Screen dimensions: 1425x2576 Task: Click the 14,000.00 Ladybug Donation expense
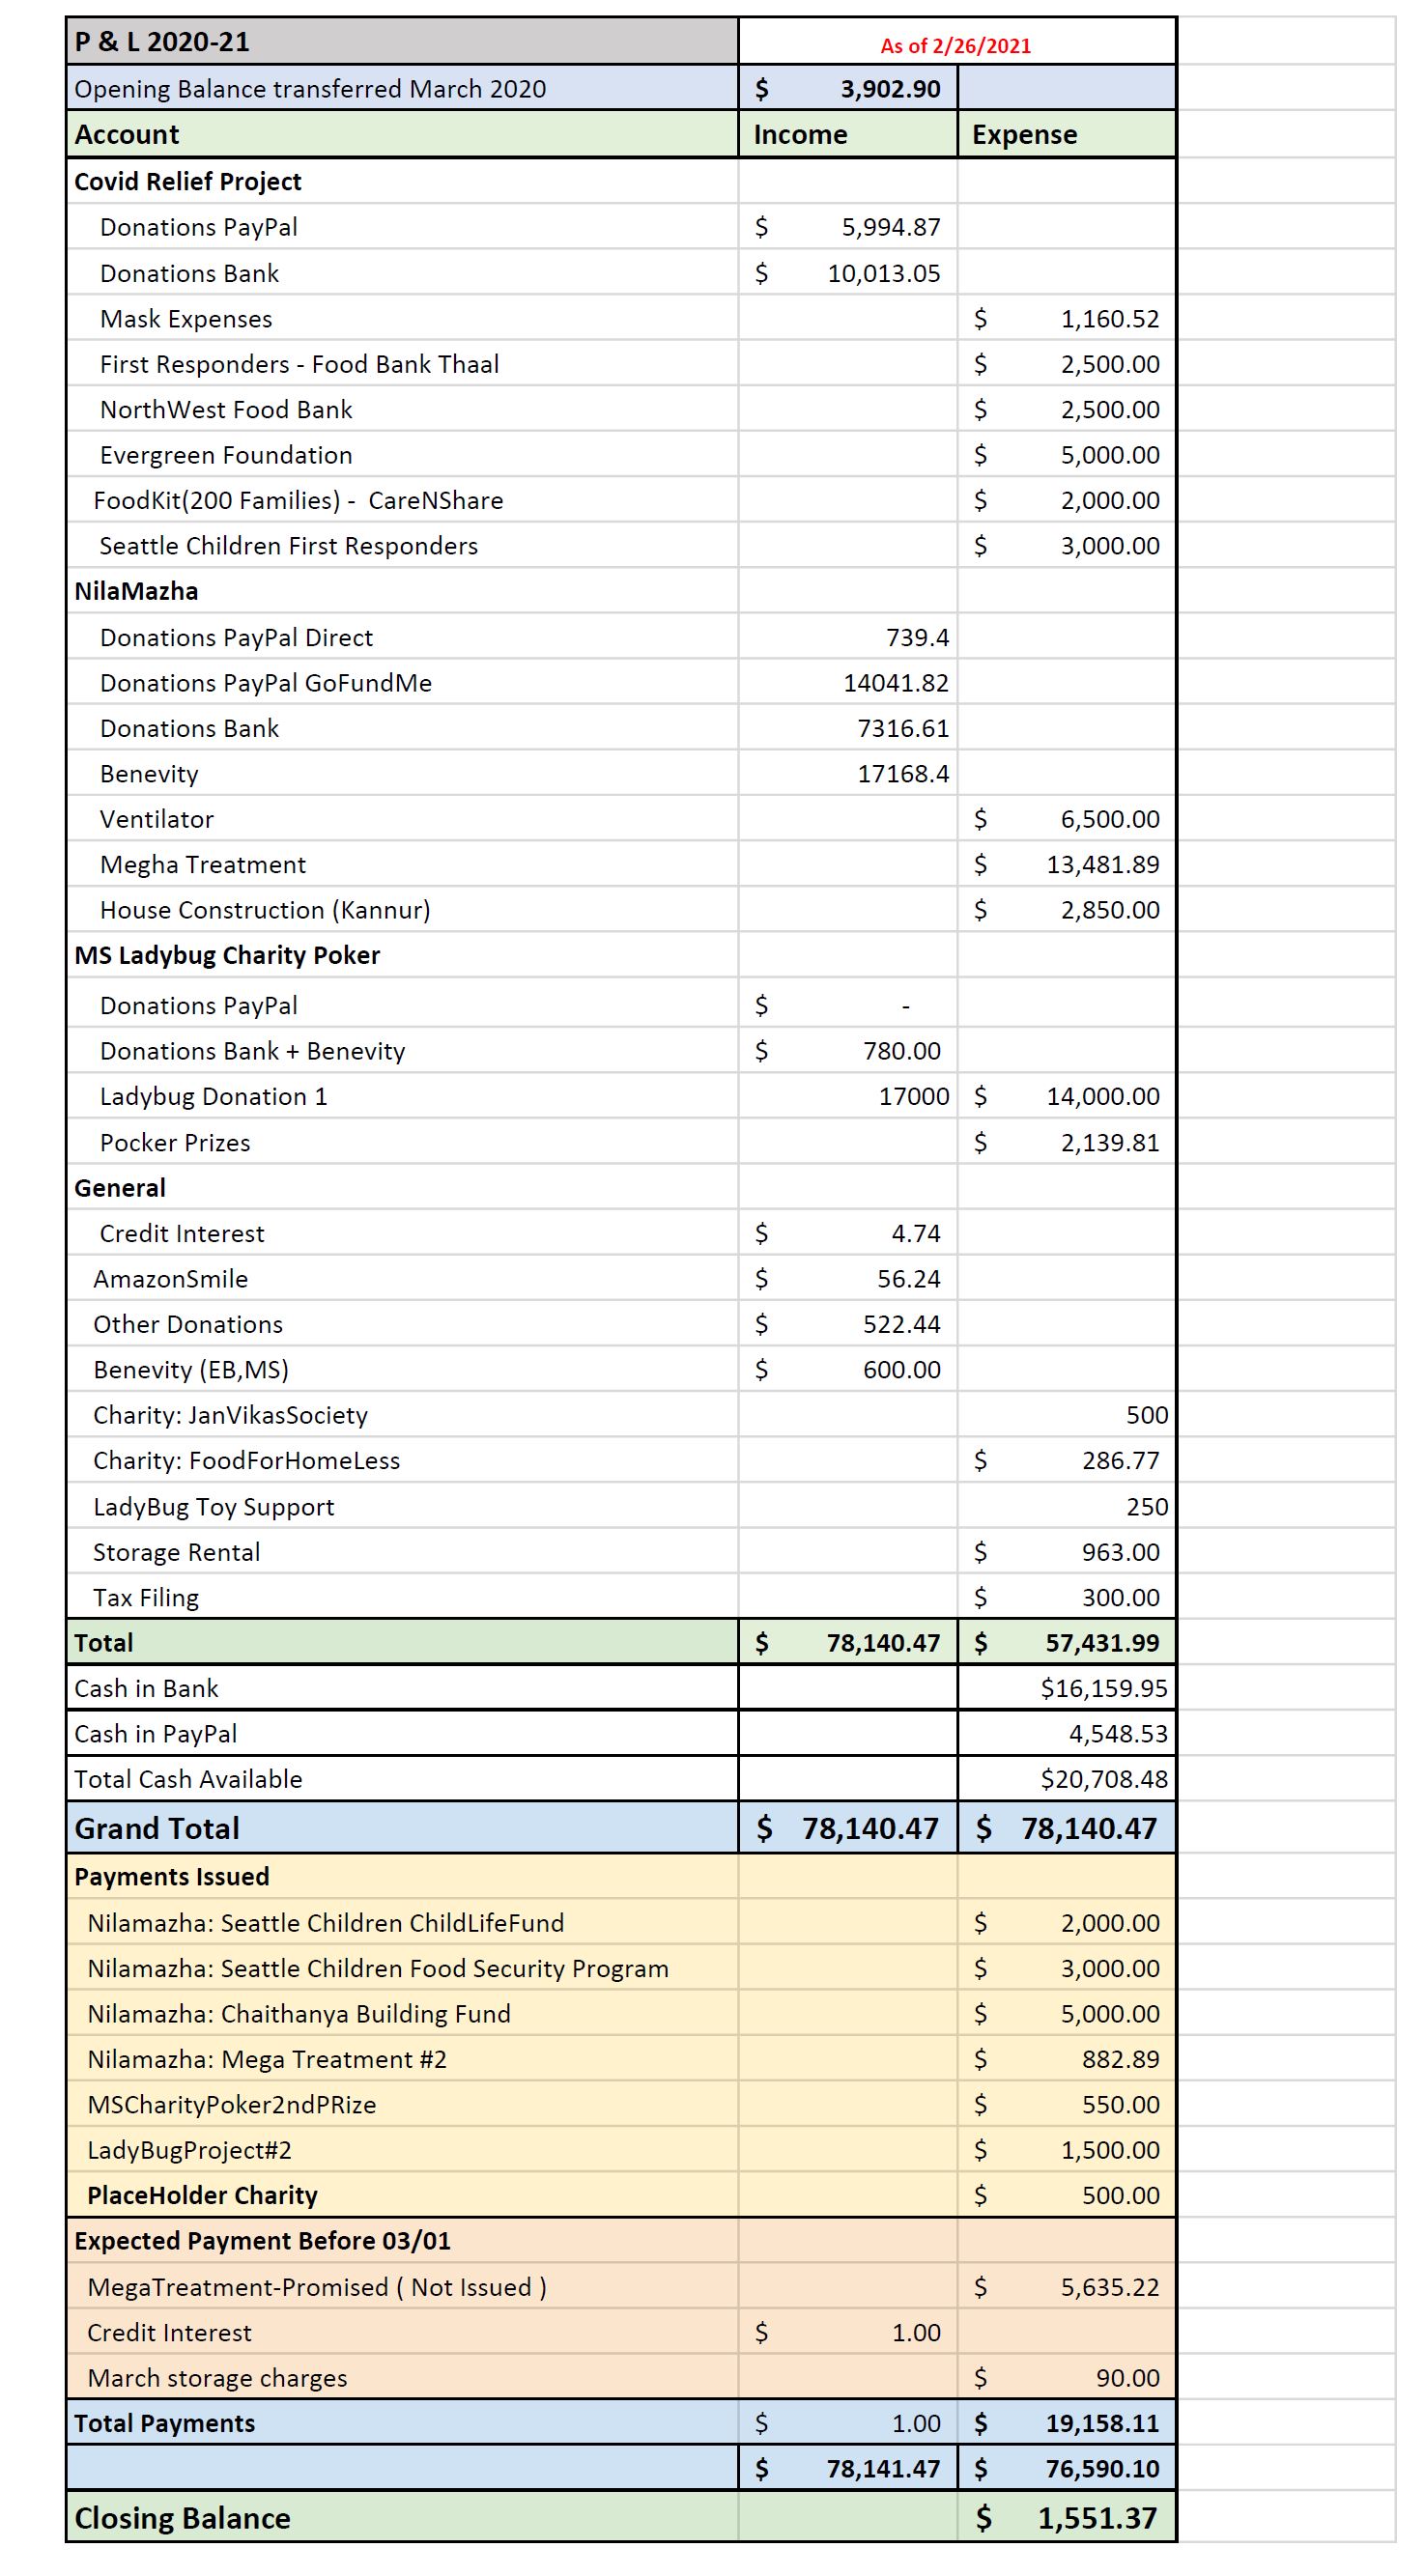click(1066, 1096)
